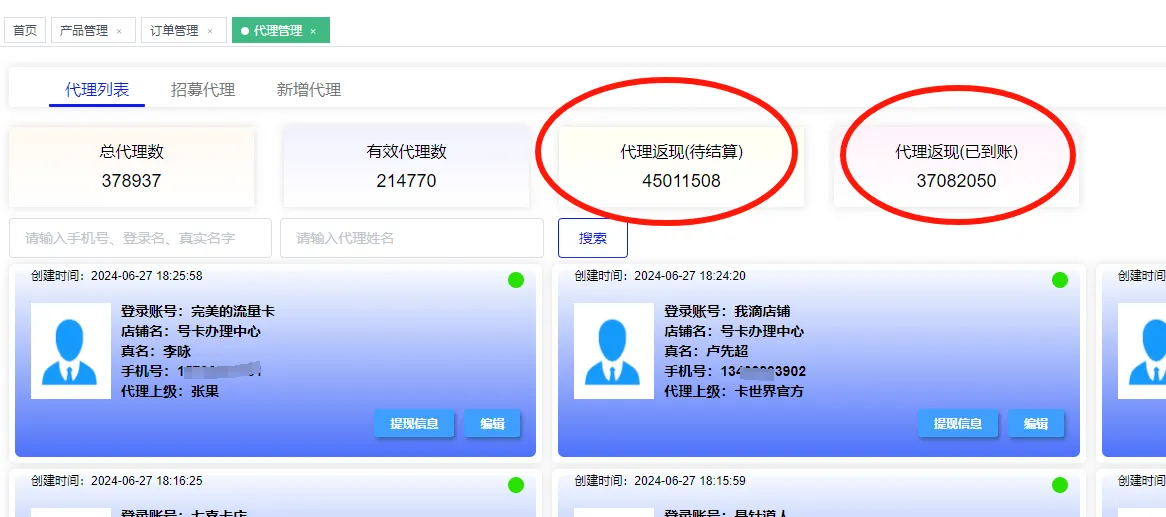Close the 产品管理 tab
Screen dimensions: 1166x517
[119, 31]
